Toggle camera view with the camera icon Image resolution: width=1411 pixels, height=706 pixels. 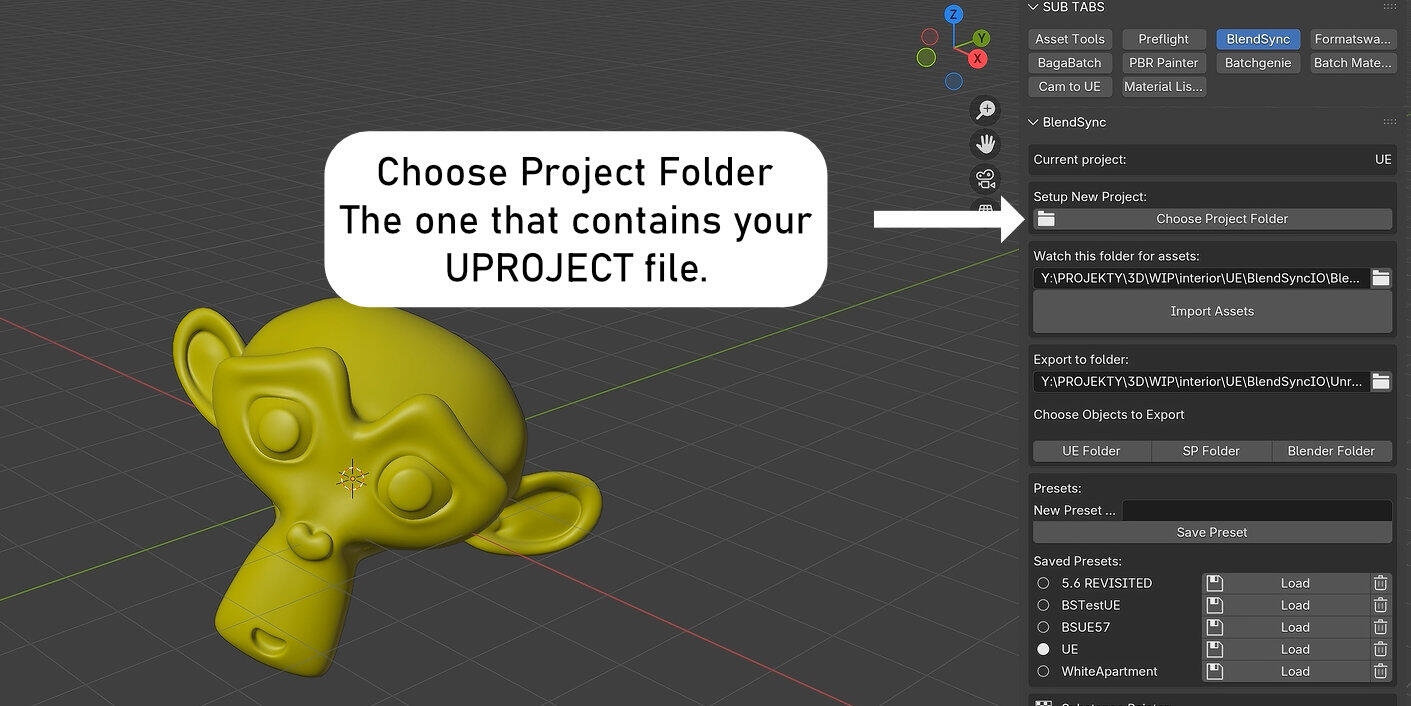pos(986,179)
